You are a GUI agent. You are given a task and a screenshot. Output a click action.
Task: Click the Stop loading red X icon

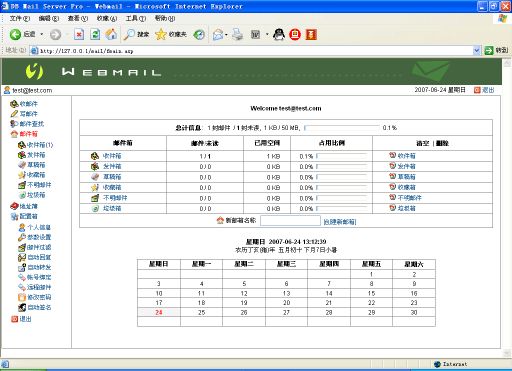point(79,34)
